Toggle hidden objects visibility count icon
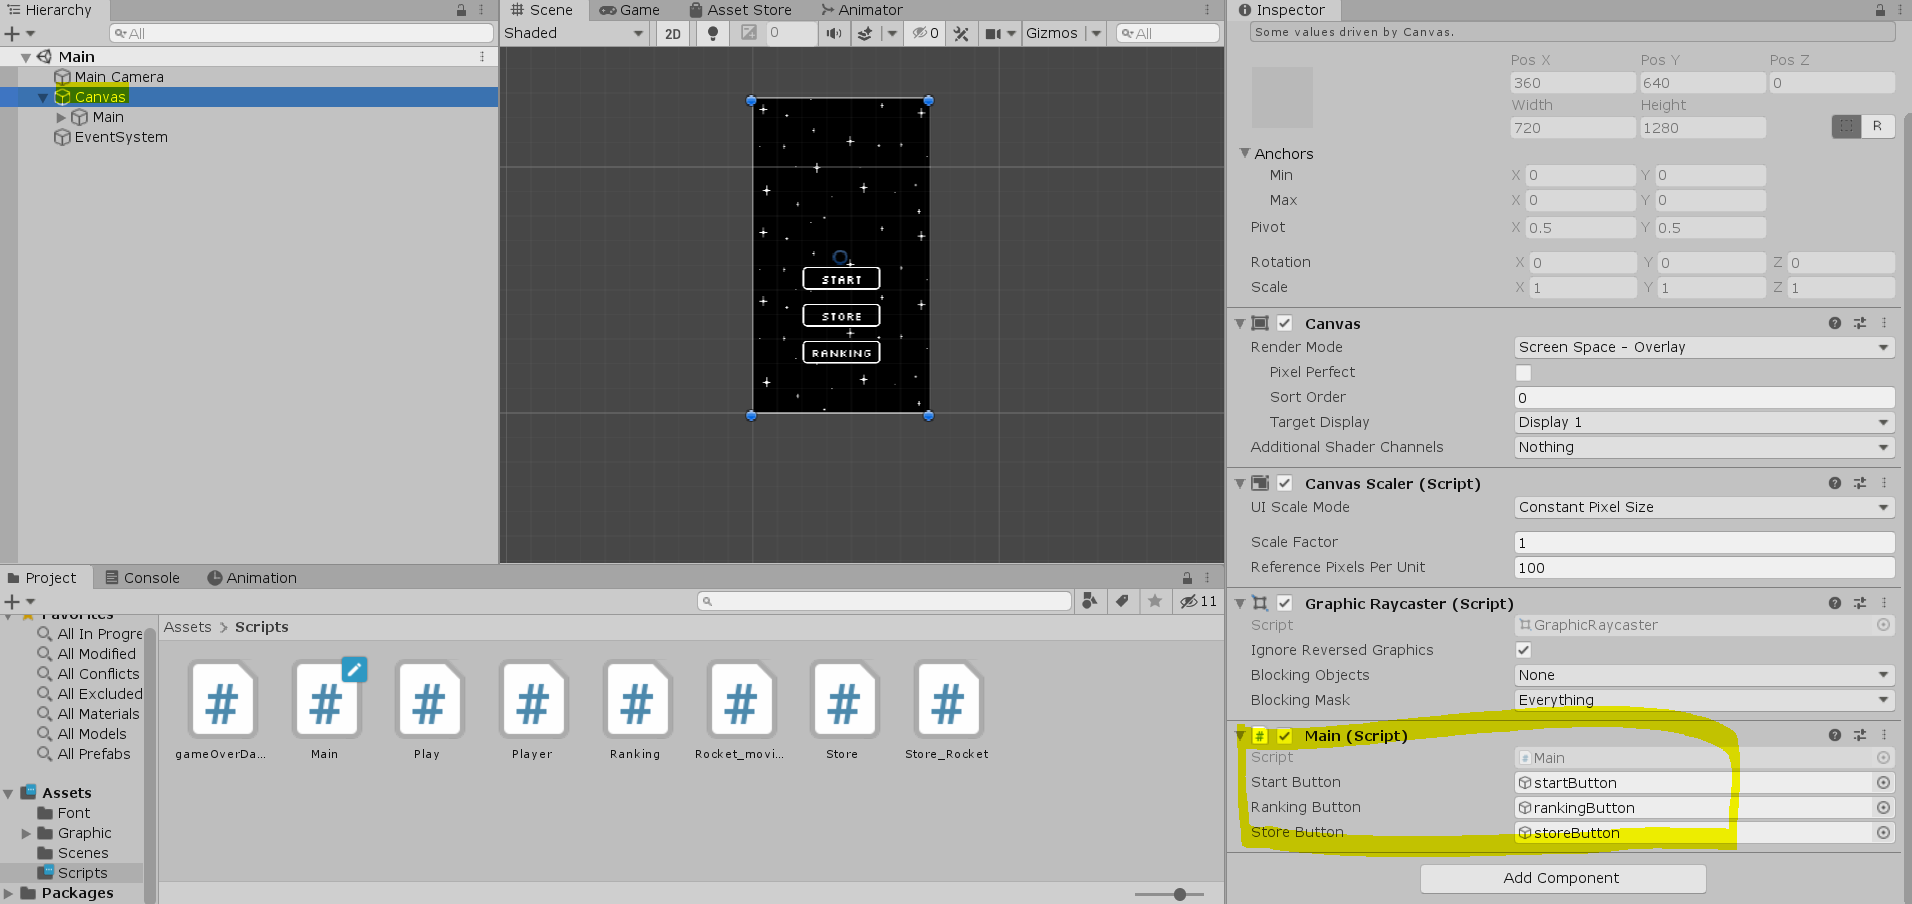 (925, 33)
